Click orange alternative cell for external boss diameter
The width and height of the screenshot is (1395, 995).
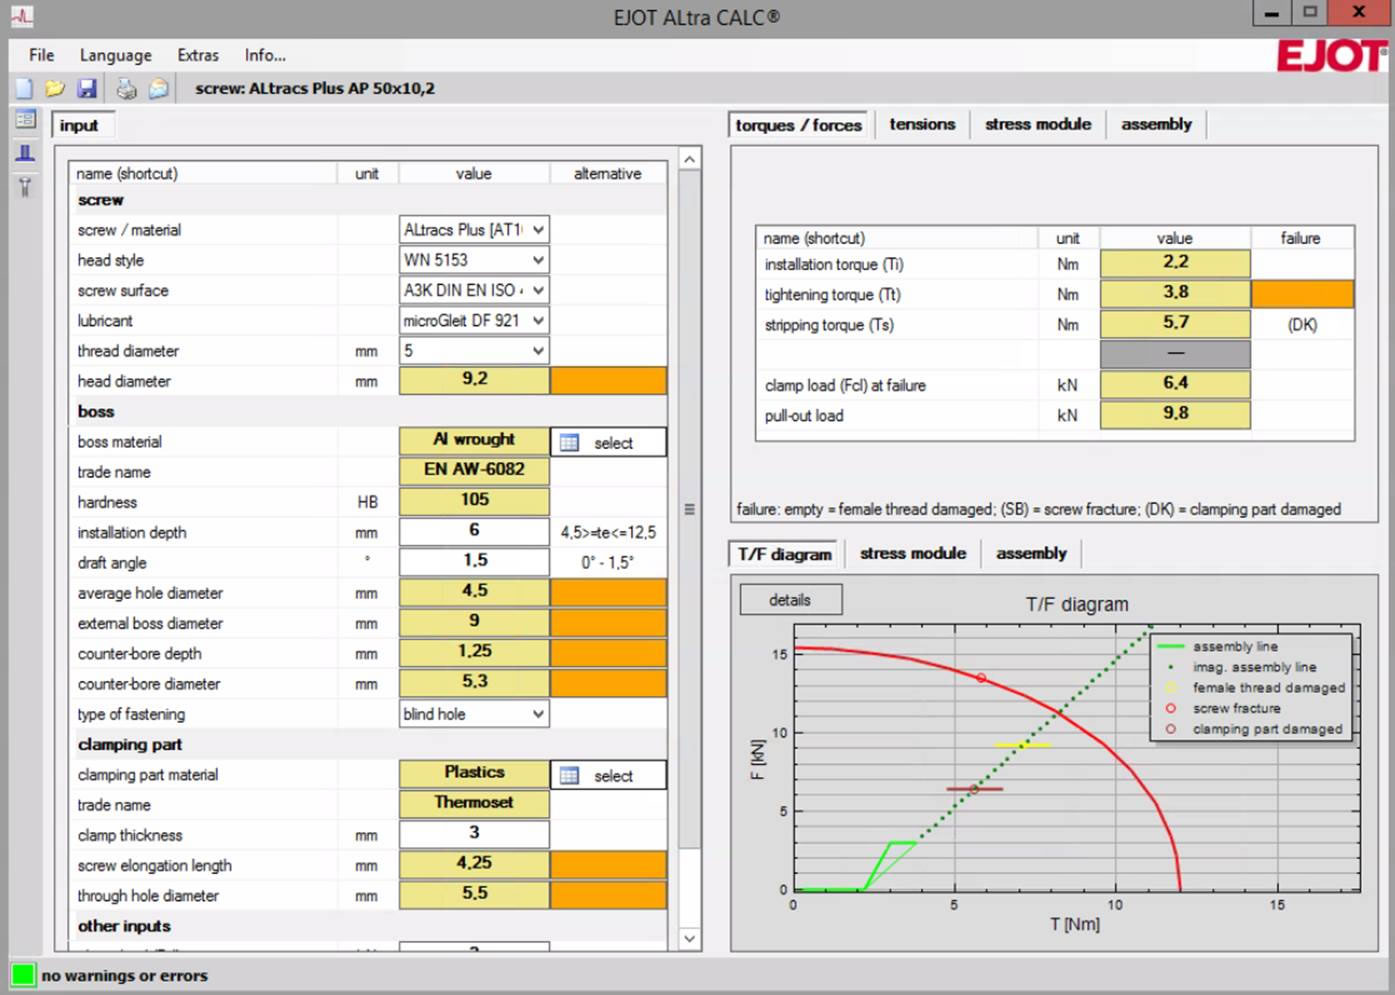608,623
